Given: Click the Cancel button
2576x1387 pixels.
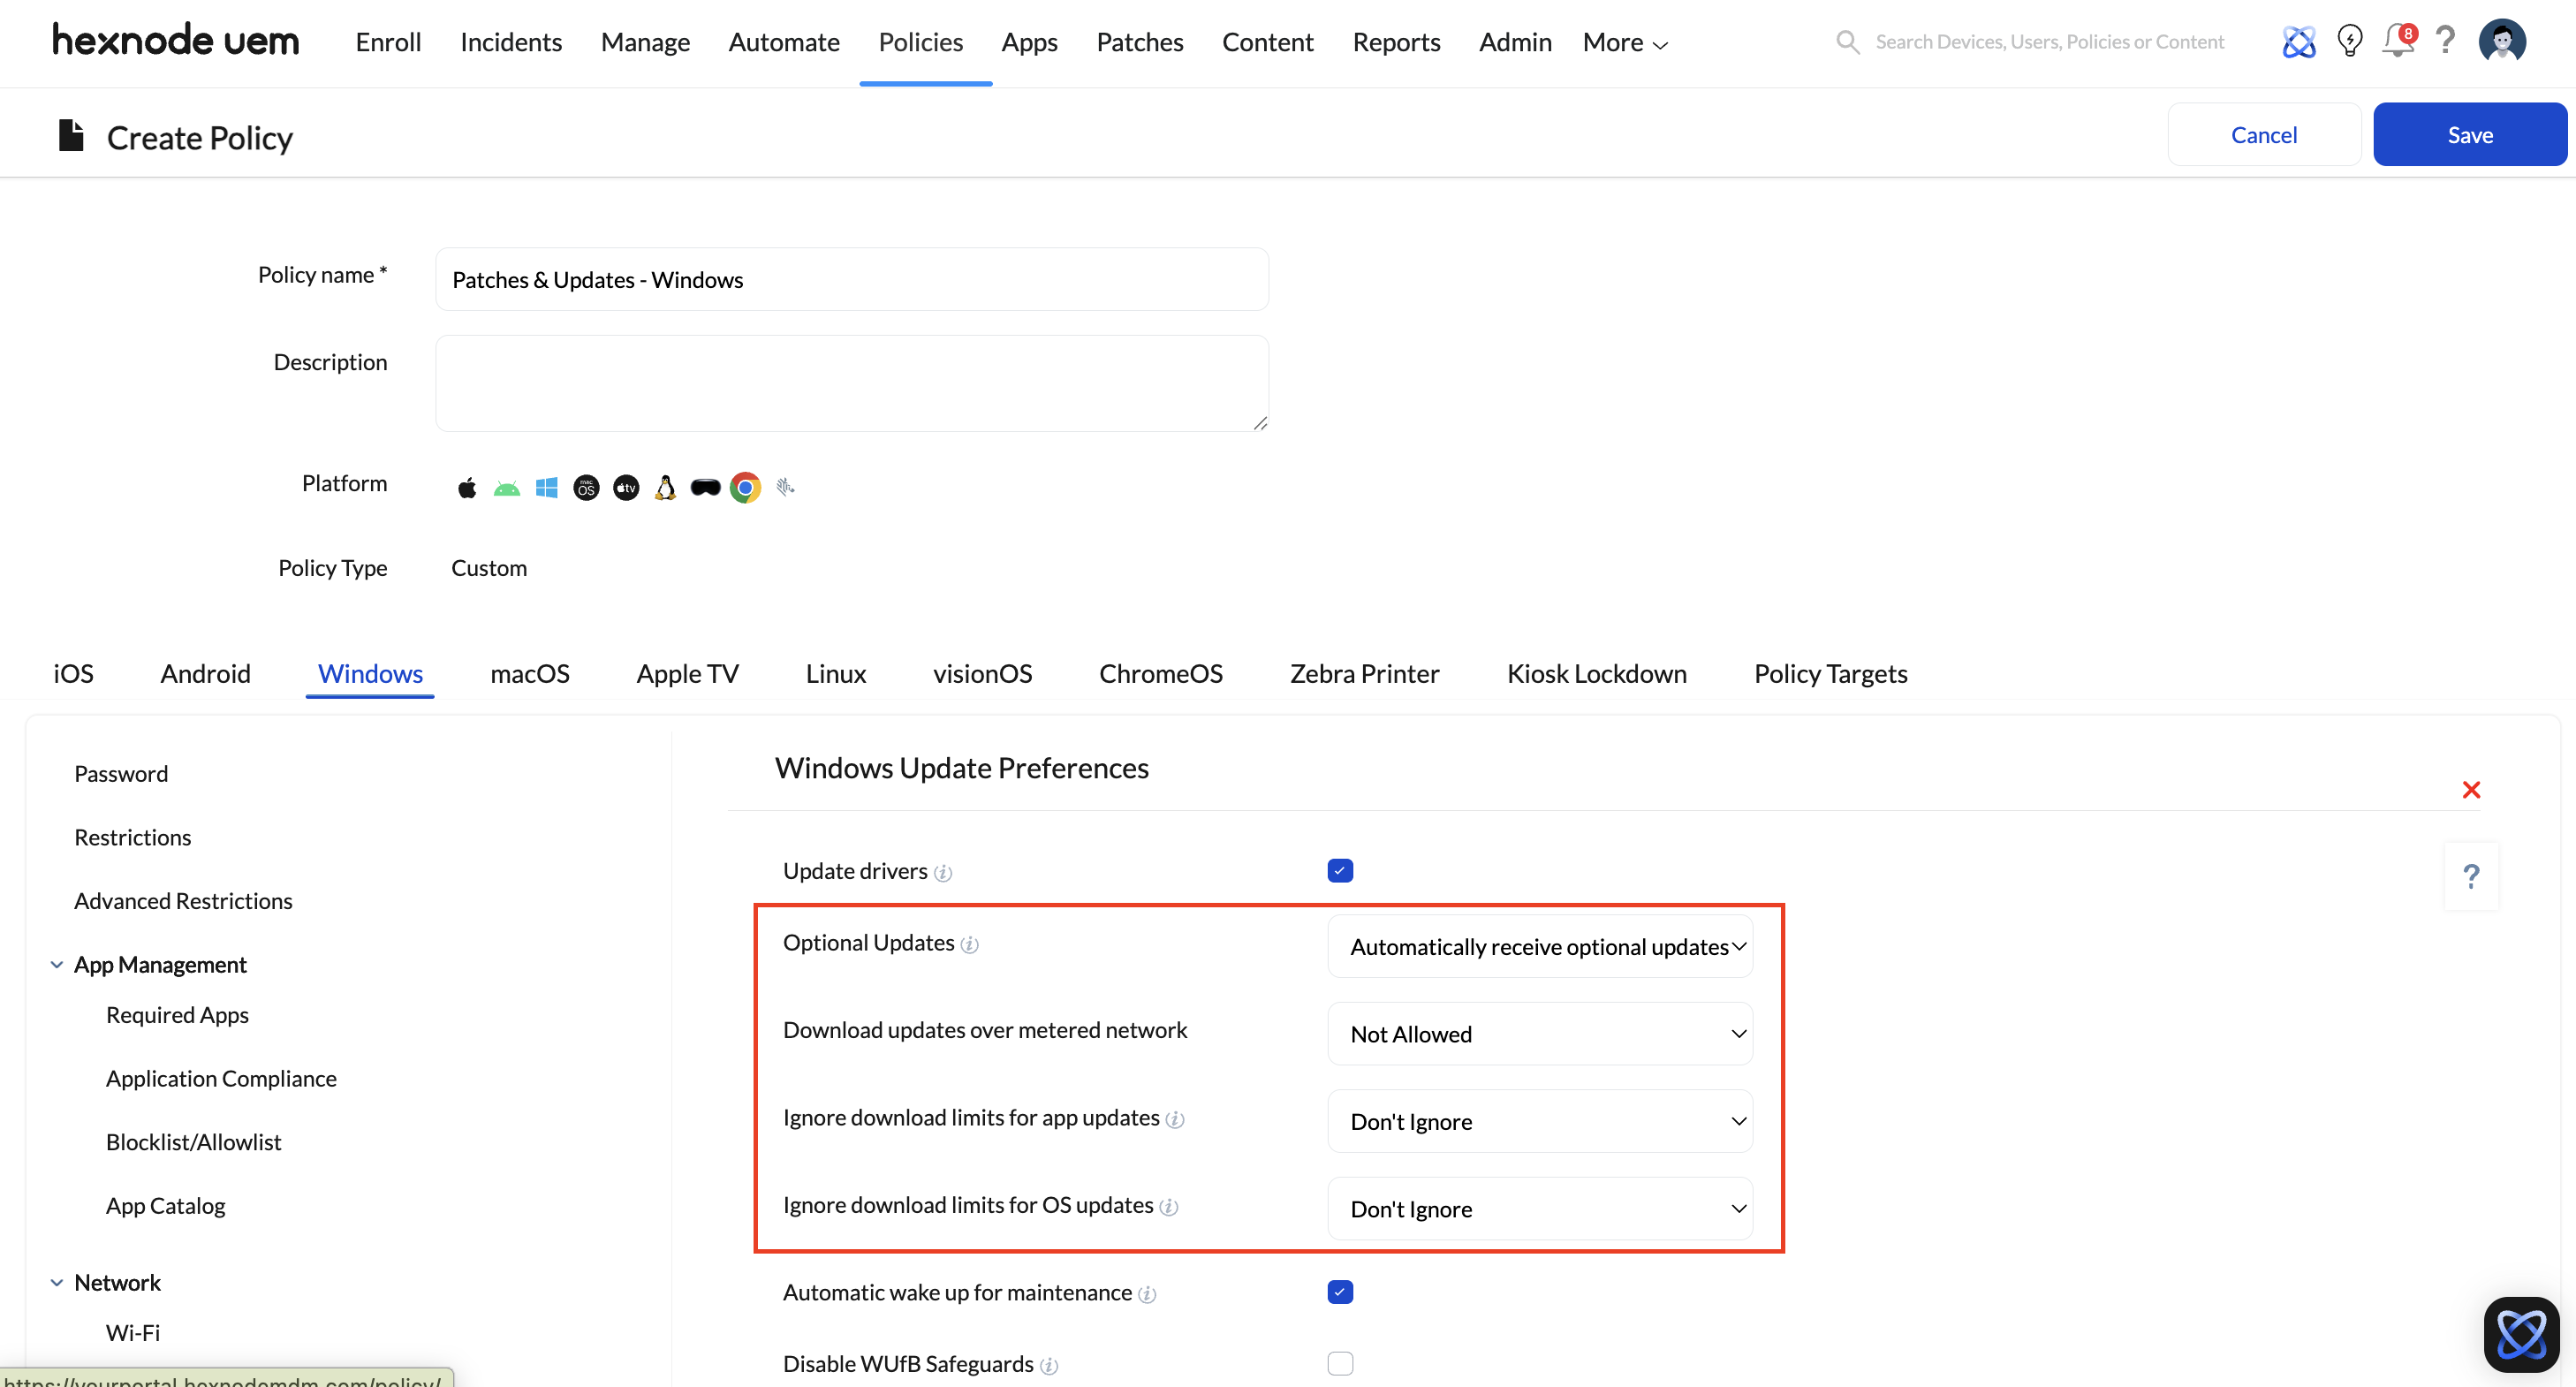Looking at the screenshot, I should tap(2263, 135).
